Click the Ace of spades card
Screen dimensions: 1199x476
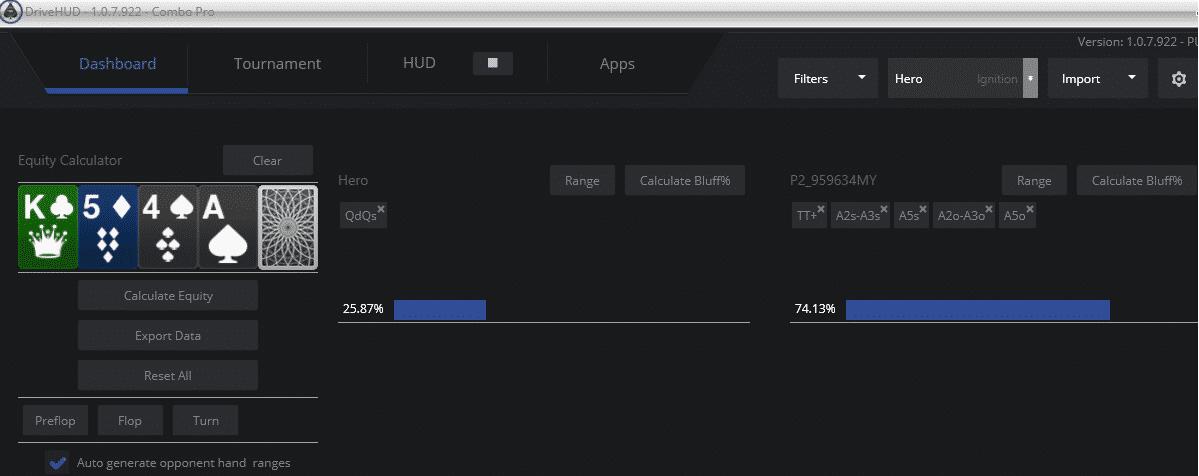[x=228, y=227]
